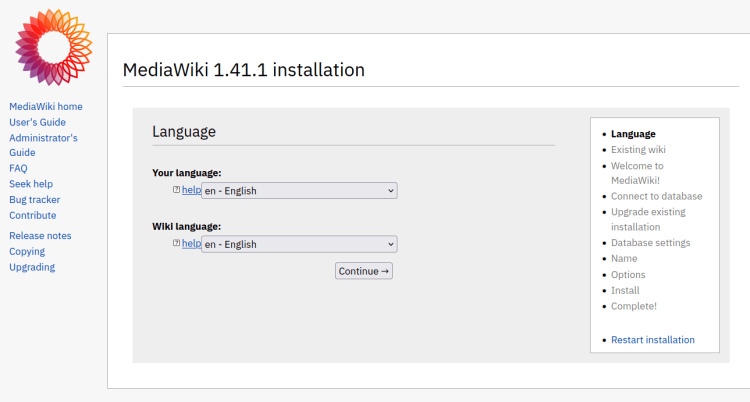Go to MediaWiki home in sidebar
Image resolution: width=750 pixels, height=402 pixels.
[46, 106]
